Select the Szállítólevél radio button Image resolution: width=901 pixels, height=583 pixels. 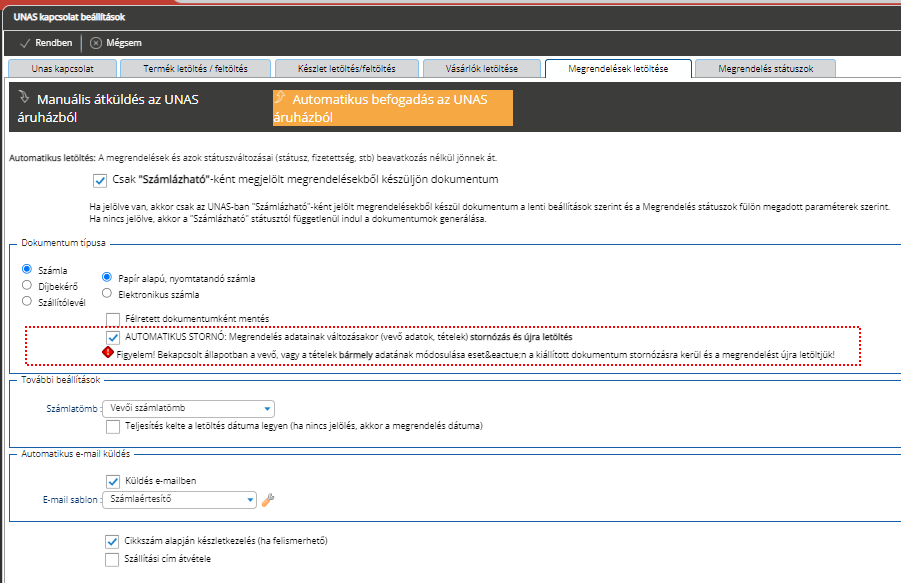[28, 301]
